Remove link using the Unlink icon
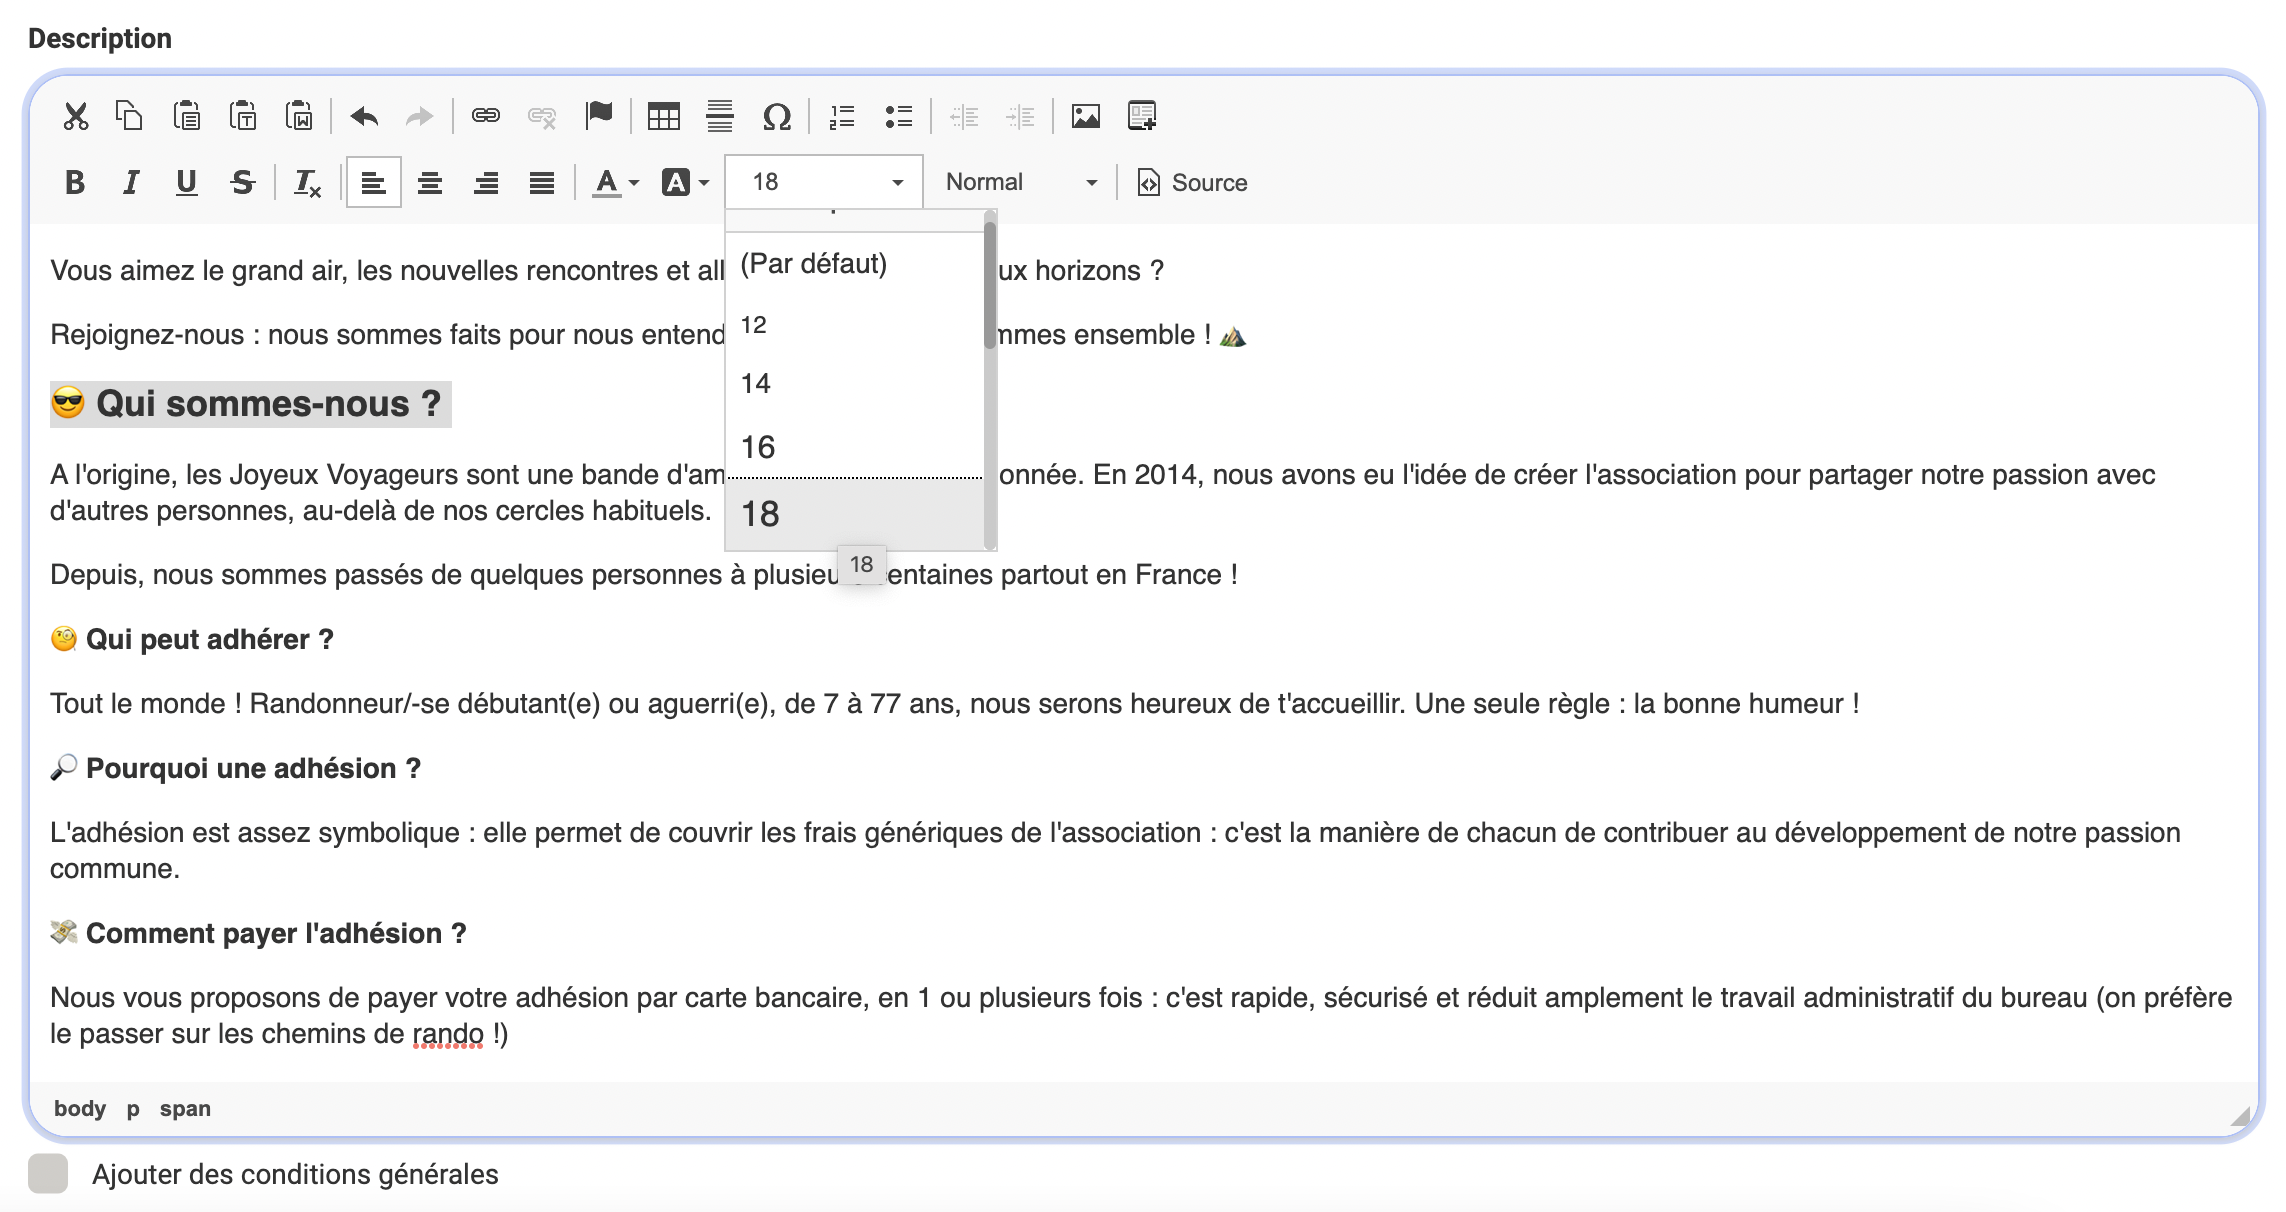The height and width of the screenshot is (1212, 2286). tap(542, 116)
